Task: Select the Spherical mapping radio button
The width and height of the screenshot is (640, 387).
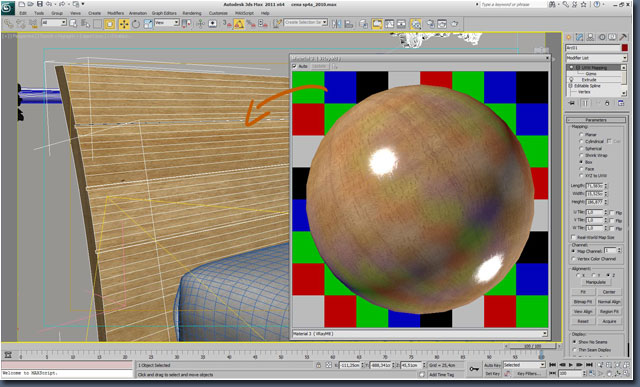Action: pos(581,149)
